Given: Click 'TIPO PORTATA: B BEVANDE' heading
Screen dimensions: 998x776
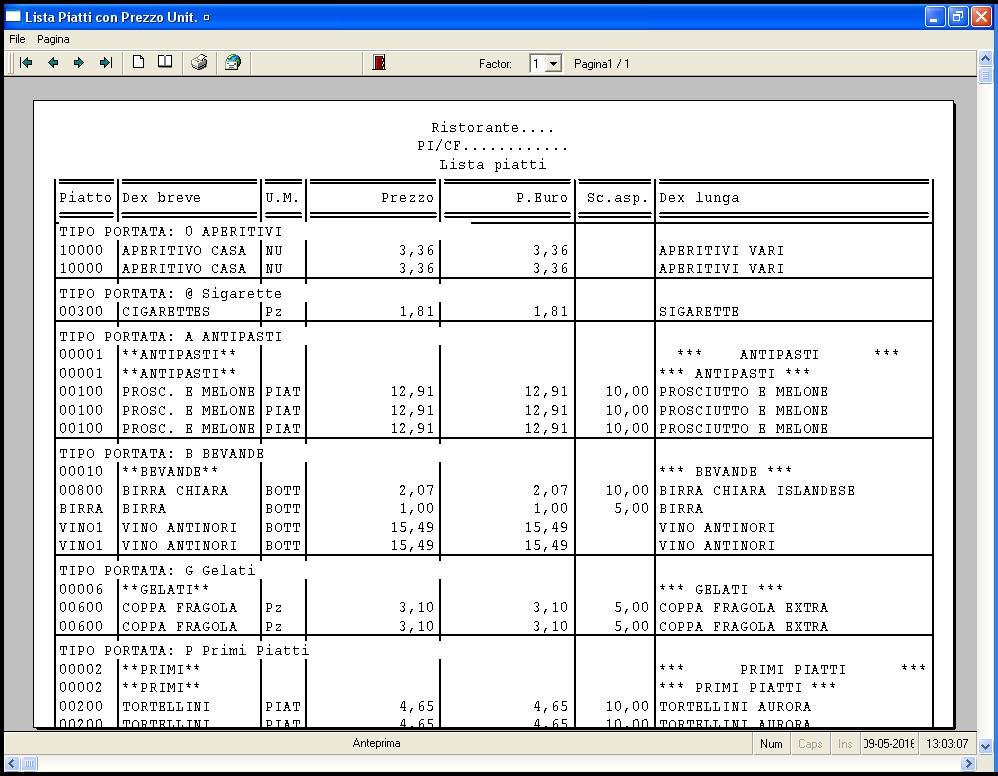Looking at the screenshot, I should coord(162,453).
